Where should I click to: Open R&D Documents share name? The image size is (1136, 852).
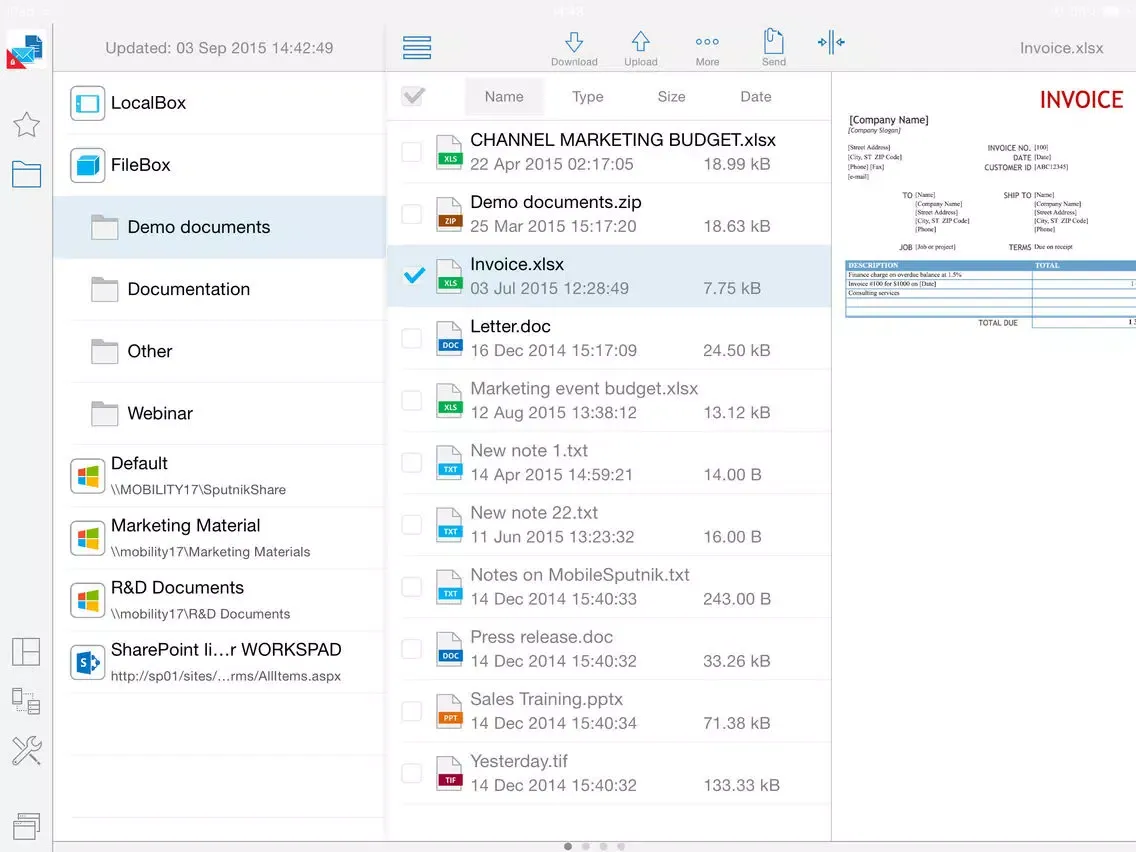[178, 588]
